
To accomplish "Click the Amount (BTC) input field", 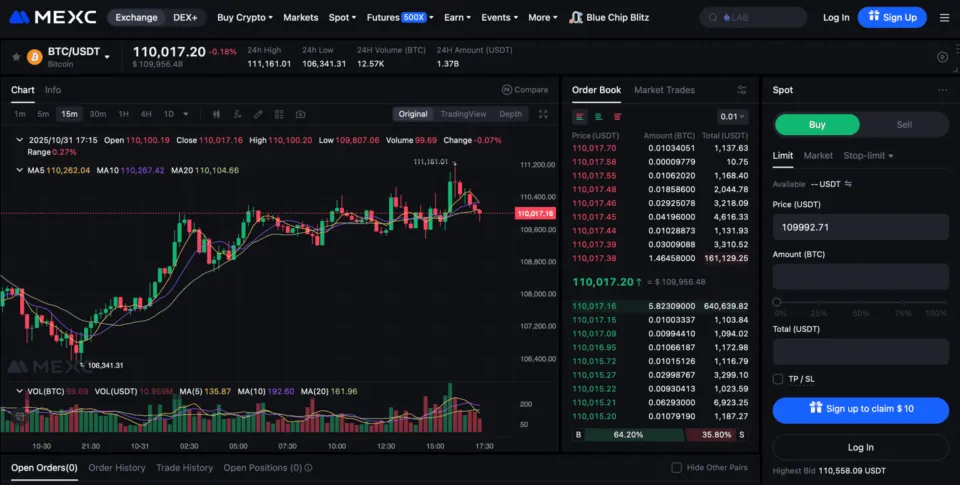I will (x=860, y=277).
